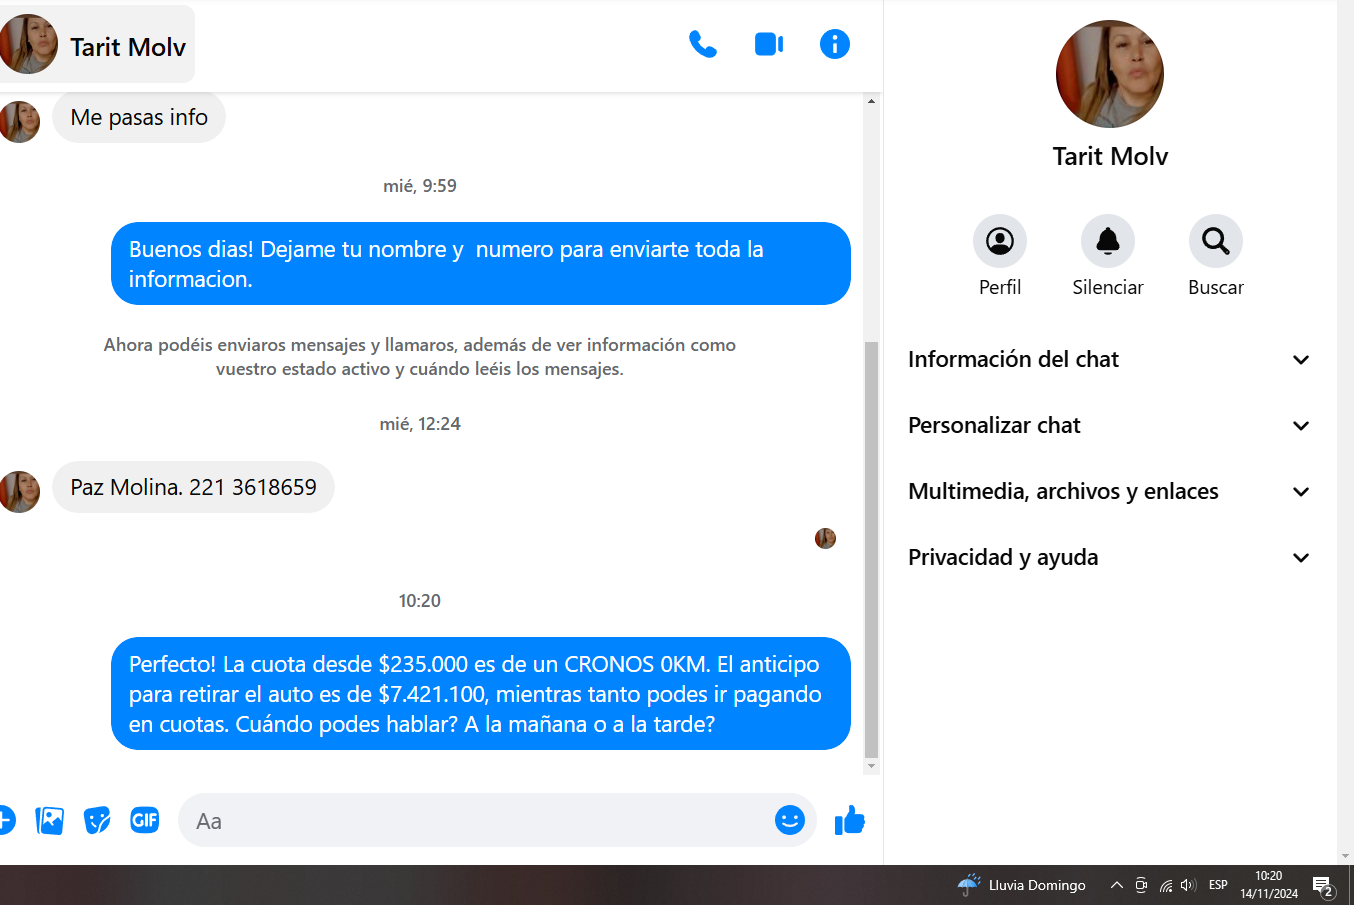Open Perfil from the side panel
This screenshot has width=1354, height=905.
point(999,241)
